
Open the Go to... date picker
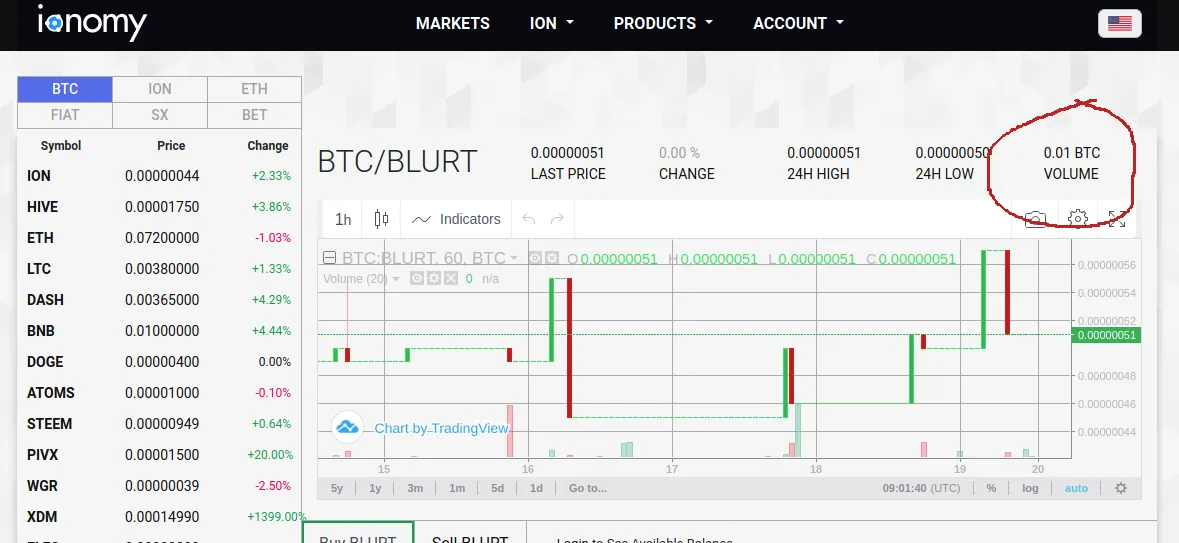pyautogui.click(x=587, y=488)
